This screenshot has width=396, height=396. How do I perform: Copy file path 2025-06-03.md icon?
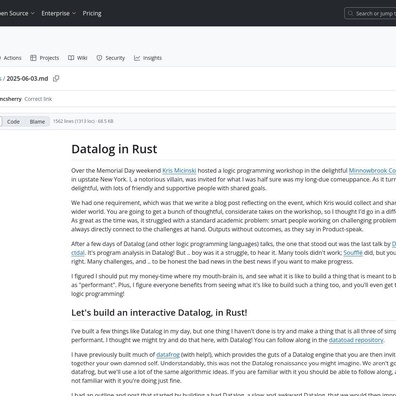(x=56, y=79)
